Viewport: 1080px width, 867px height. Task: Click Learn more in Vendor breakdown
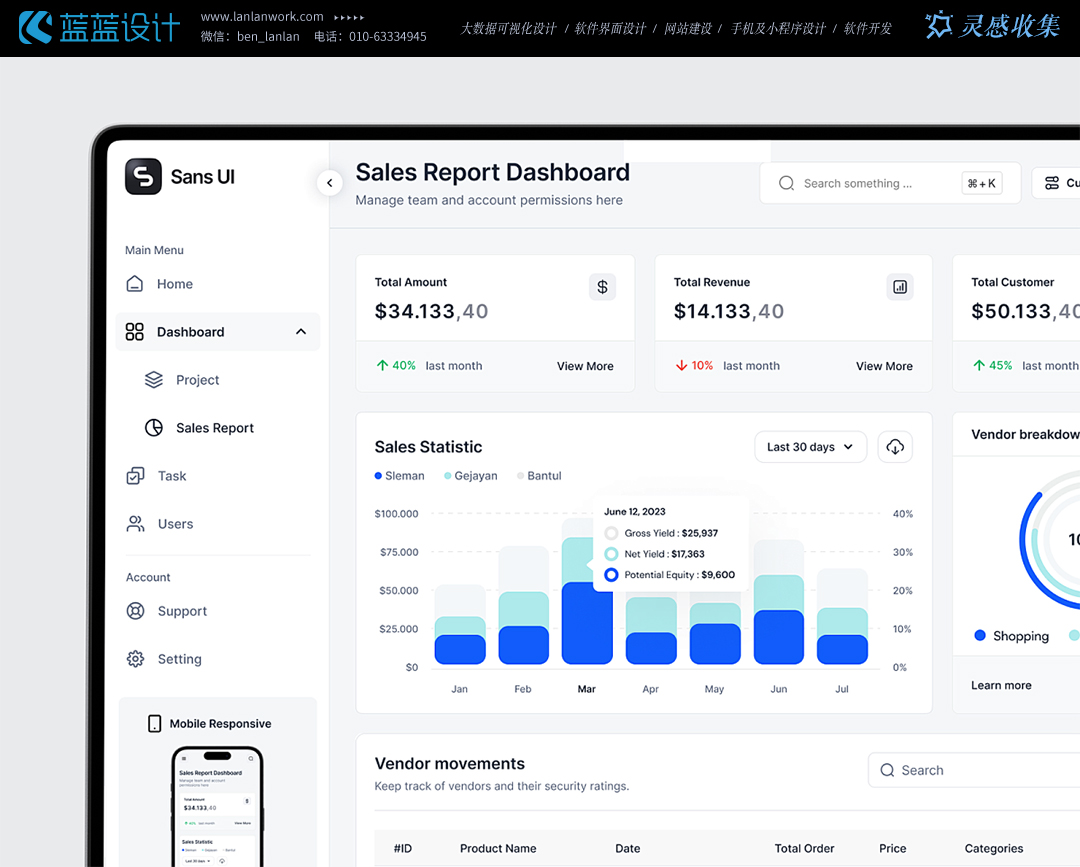pyautogui.click(x=1001, y=685)
